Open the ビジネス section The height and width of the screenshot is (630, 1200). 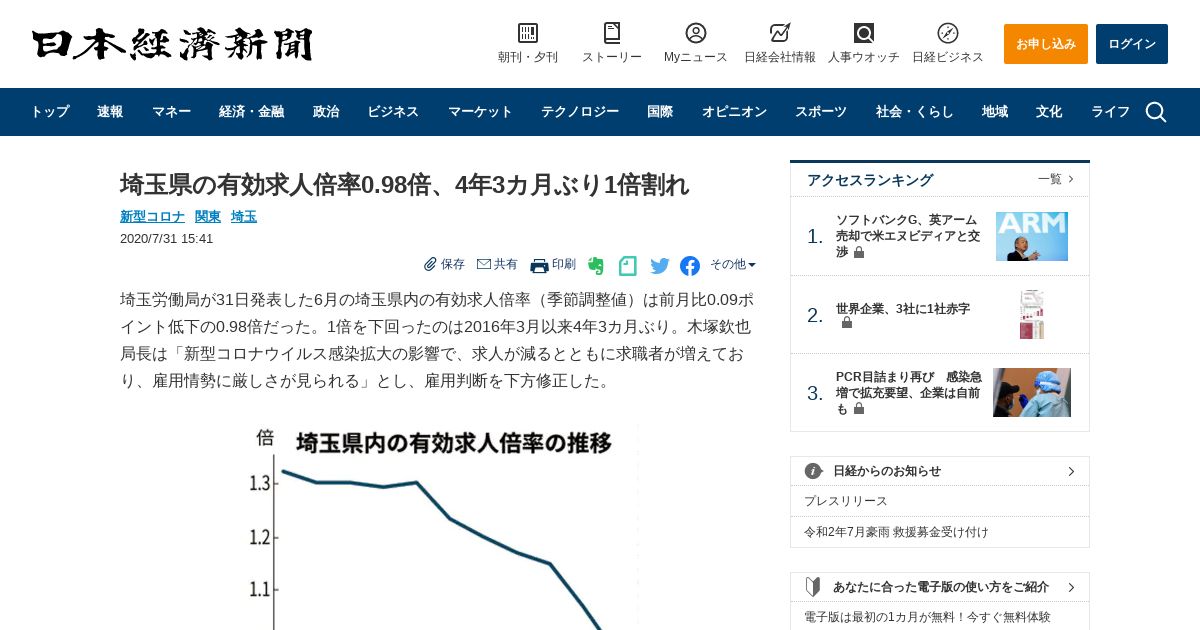[x=393, y=112]
